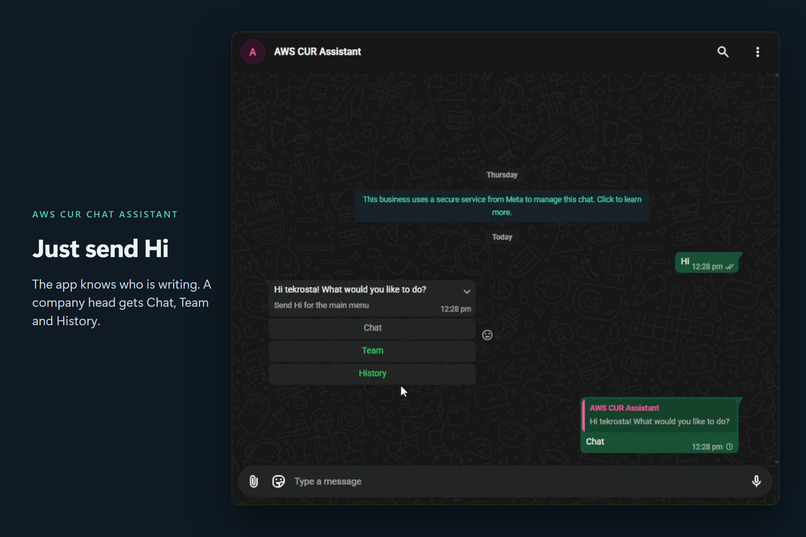This screenshot has height=537, width=806.
Task: Select the Team quick reply button
Action: point(372,350)
